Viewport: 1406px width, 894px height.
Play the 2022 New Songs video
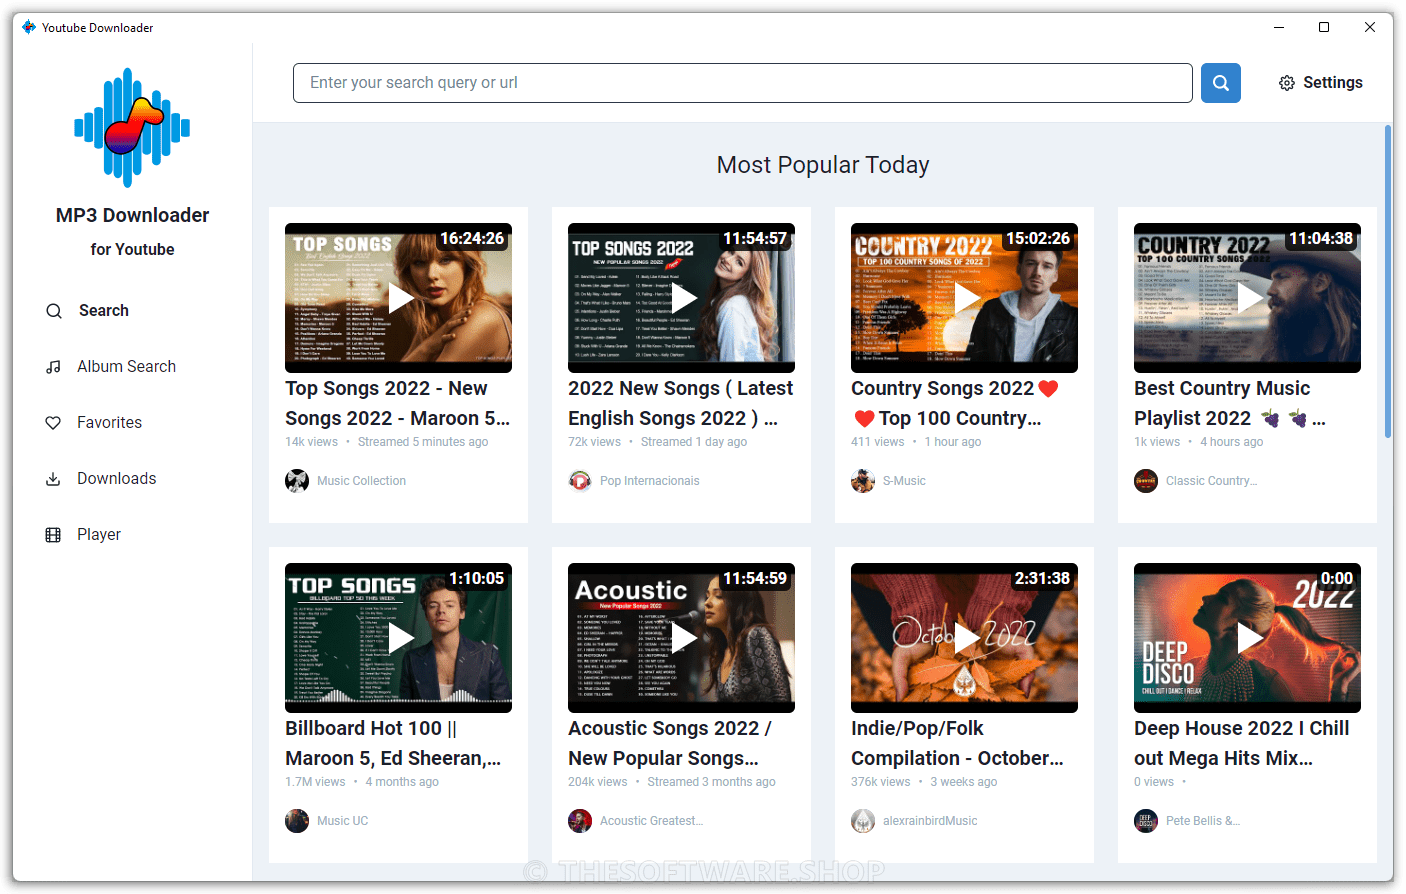pos(683,298)
